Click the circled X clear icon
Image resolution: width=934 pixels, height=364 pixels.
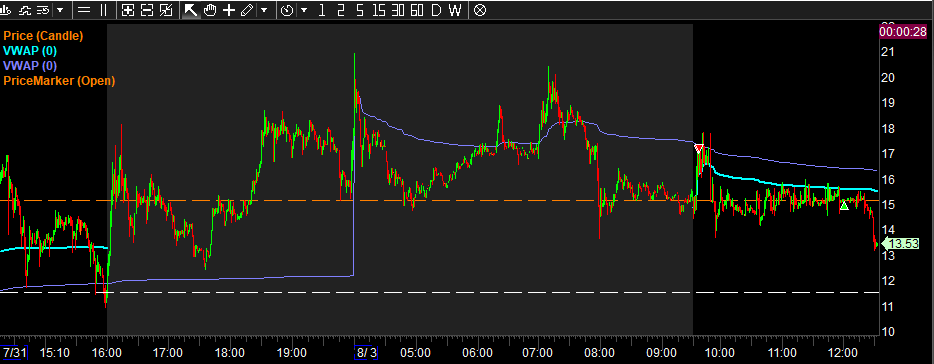pos(480,10)
